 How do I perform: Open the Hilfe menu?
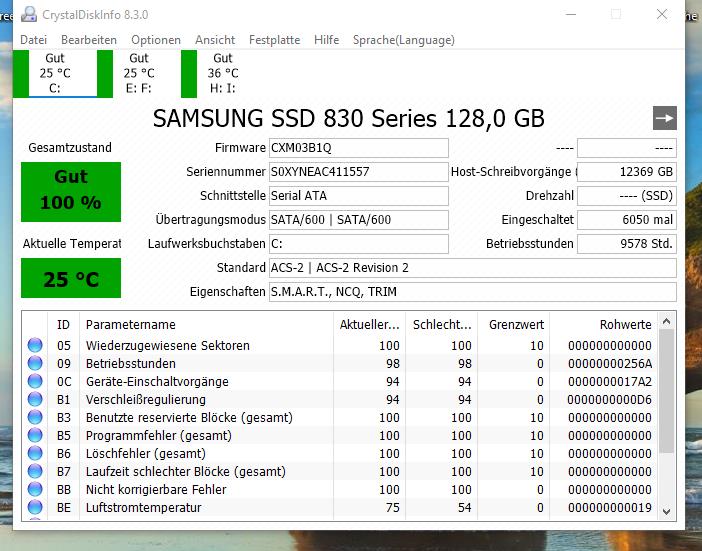[326, 40]
